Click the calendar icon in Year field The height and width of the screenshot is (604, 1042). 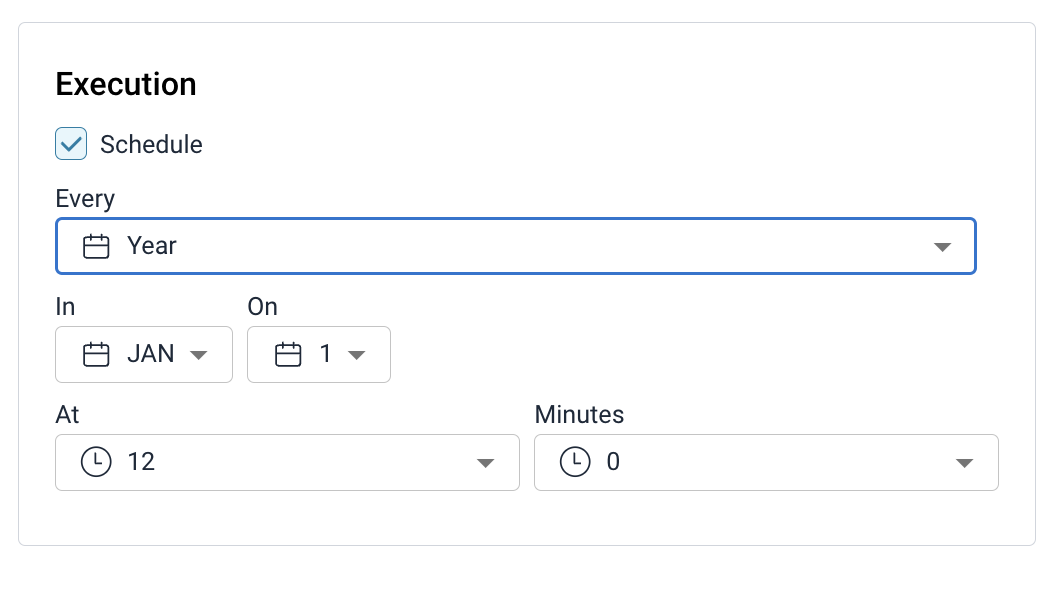coord(96,247)
